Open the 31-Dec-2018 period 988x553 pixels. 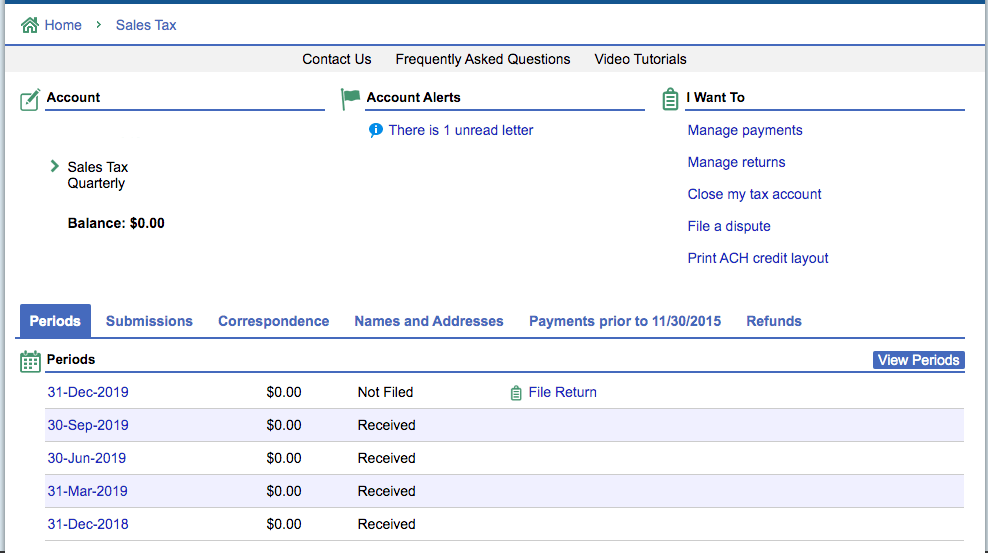coord(88,524)
